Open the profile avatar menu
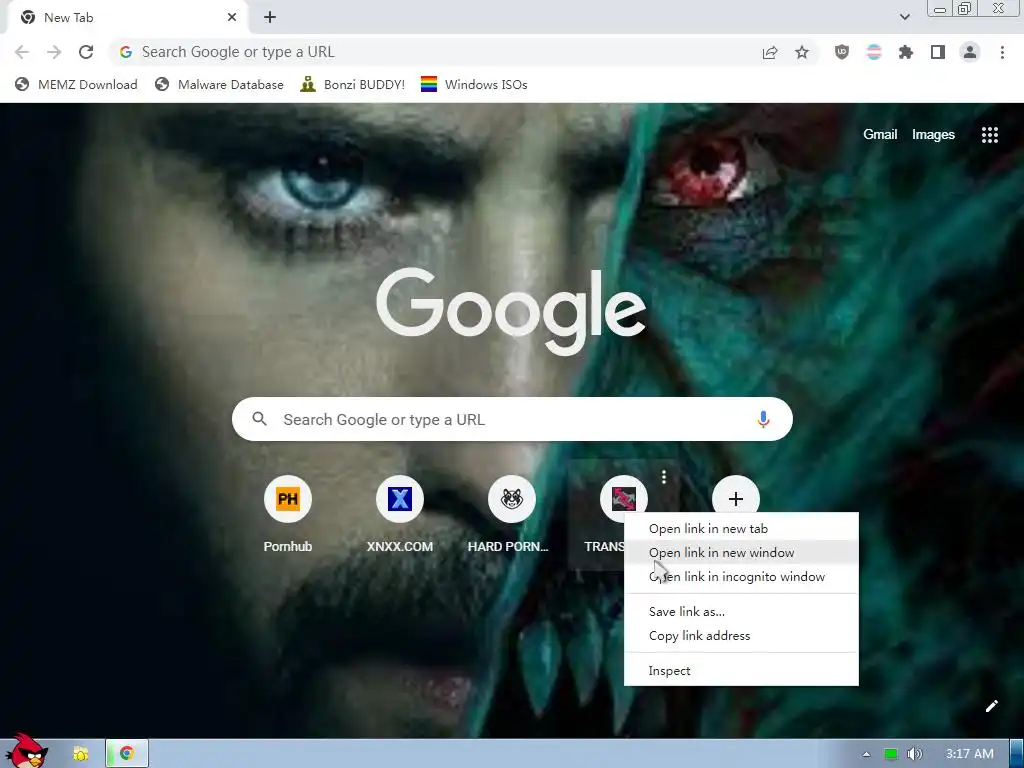Image resolution: width=1024 pixels, height=768 pixels. 970,52
